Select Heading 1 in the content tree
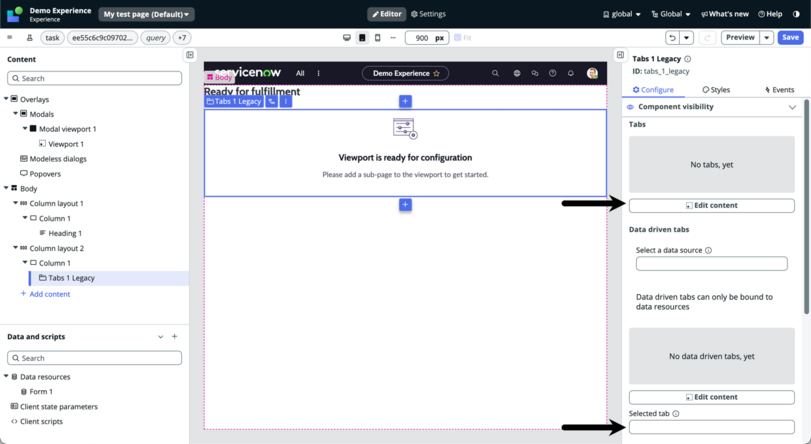The image size is (811, 444). [65, 233]
